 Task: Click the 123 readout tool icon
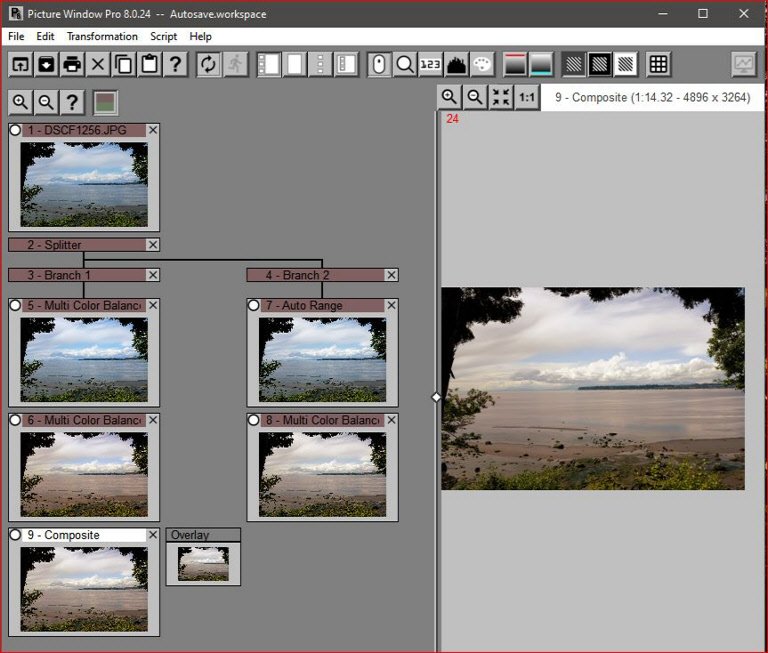[x=430, y=65]
